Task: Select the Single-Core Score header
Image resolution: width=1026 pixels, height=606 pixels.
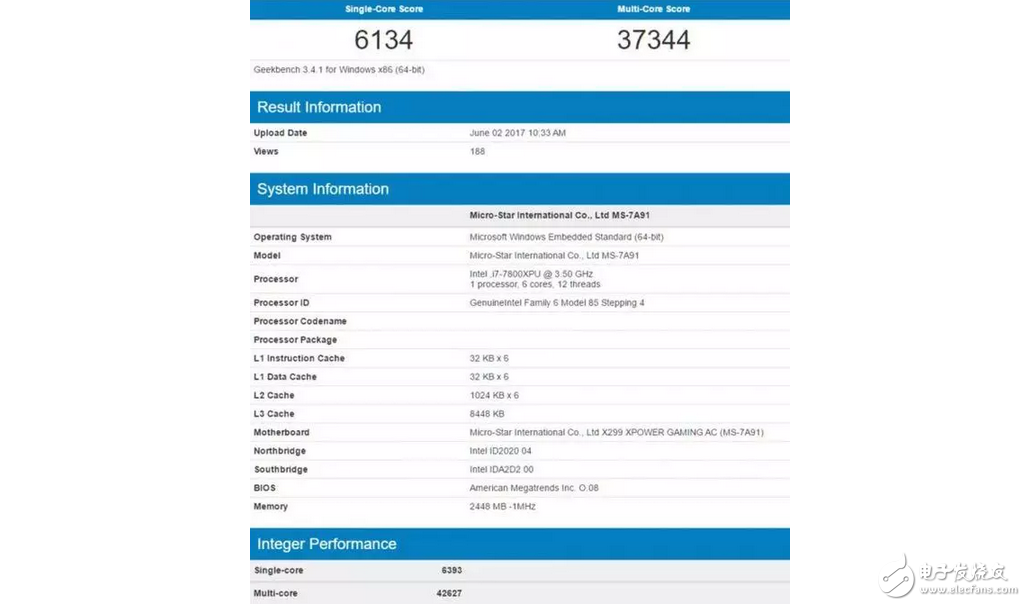Action: click(x=383, y=9)
